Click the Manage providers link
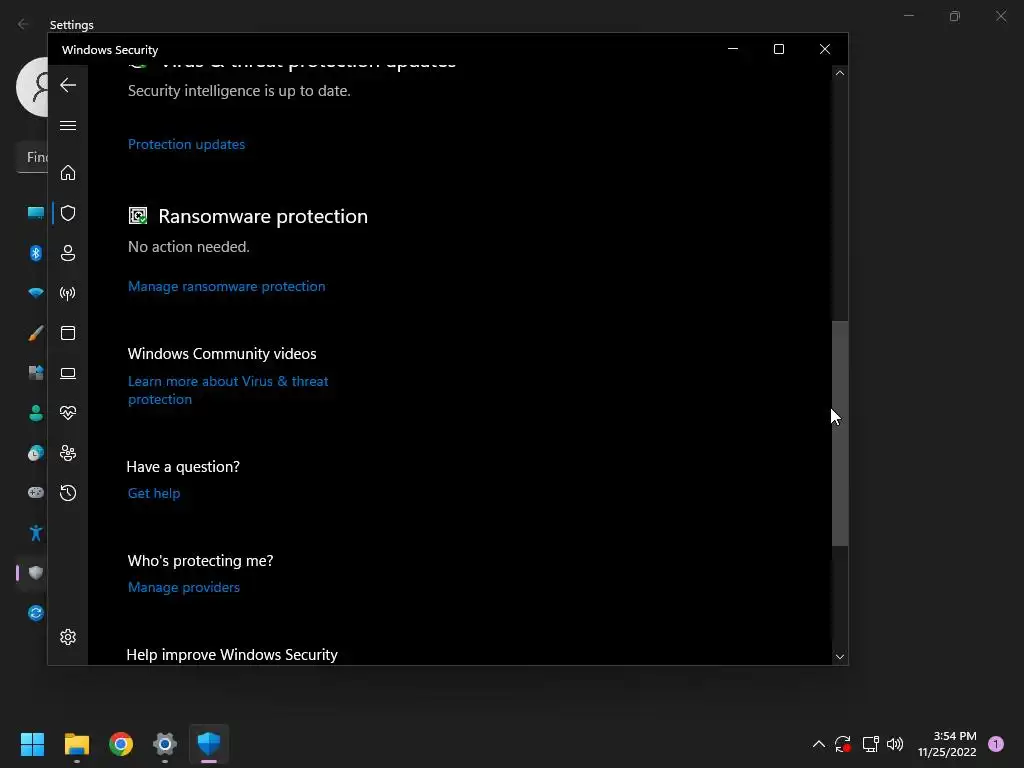 click(x=184, y=587)
